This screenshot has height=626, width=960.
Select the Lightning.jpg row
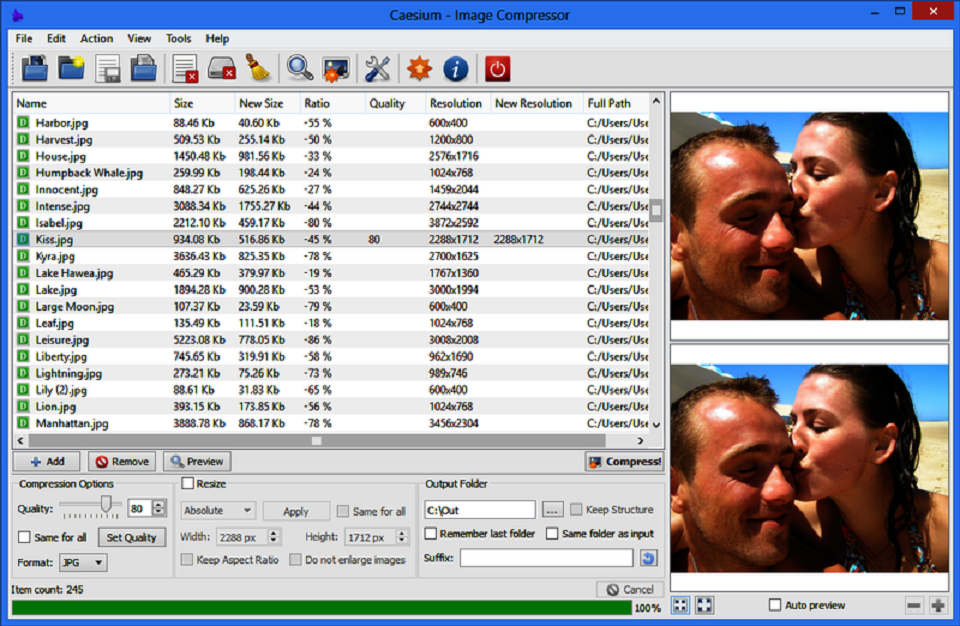click(331, 373)
